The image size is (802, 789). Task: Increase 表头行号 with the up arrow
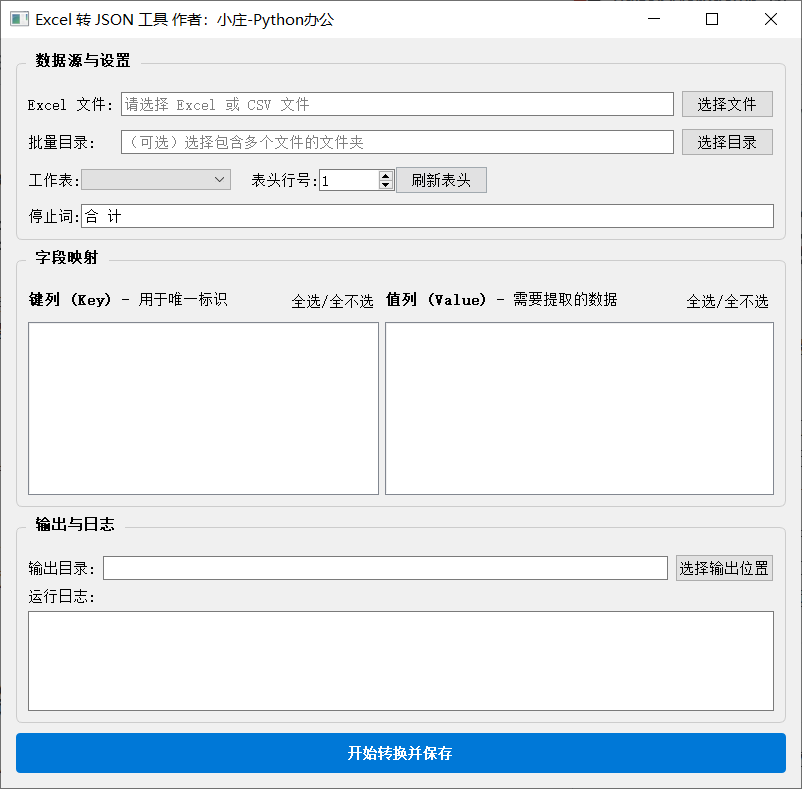point(386,175)
